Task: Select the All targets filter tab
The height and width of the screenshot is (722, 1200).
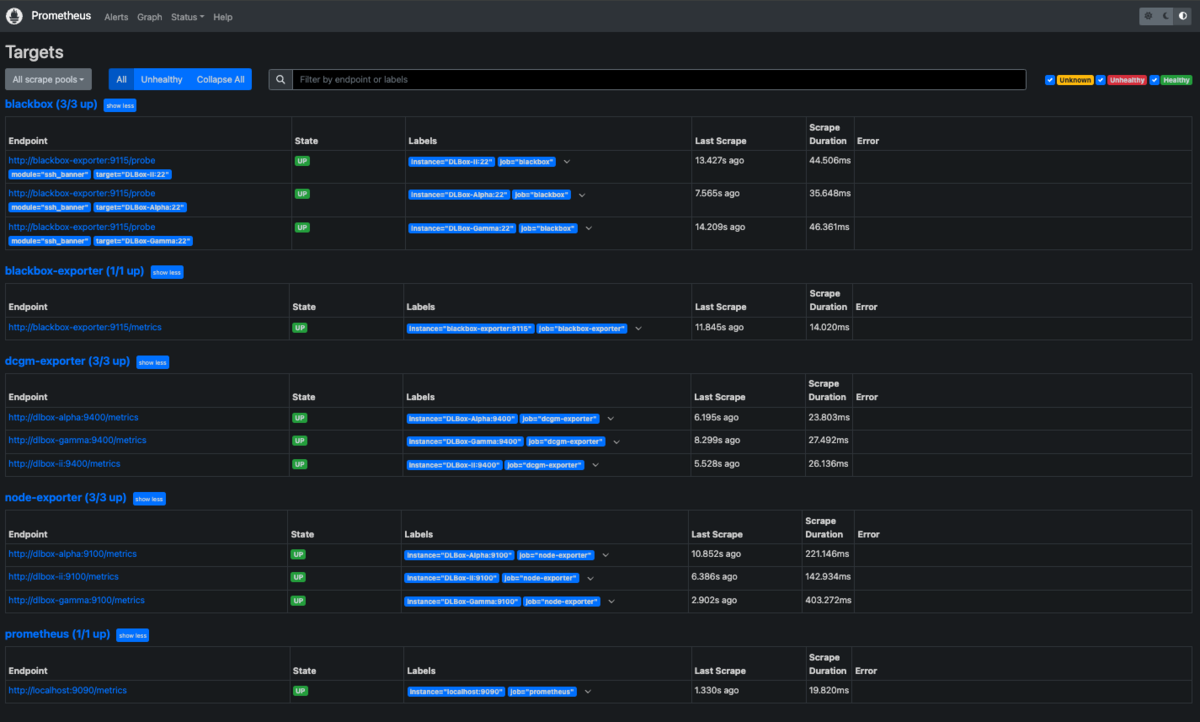Action: point(121,79)
